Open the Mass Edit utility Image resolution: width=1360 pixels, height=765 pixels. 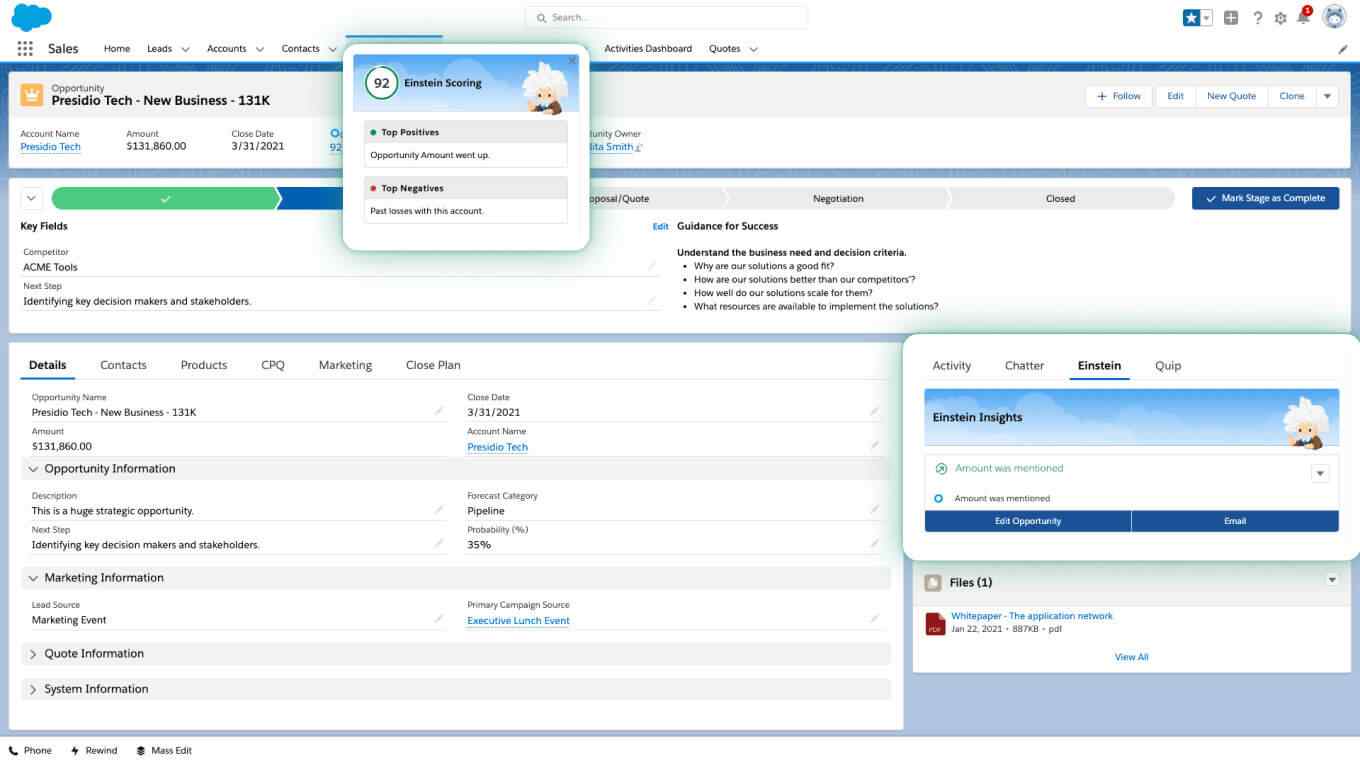click(164, 750)
